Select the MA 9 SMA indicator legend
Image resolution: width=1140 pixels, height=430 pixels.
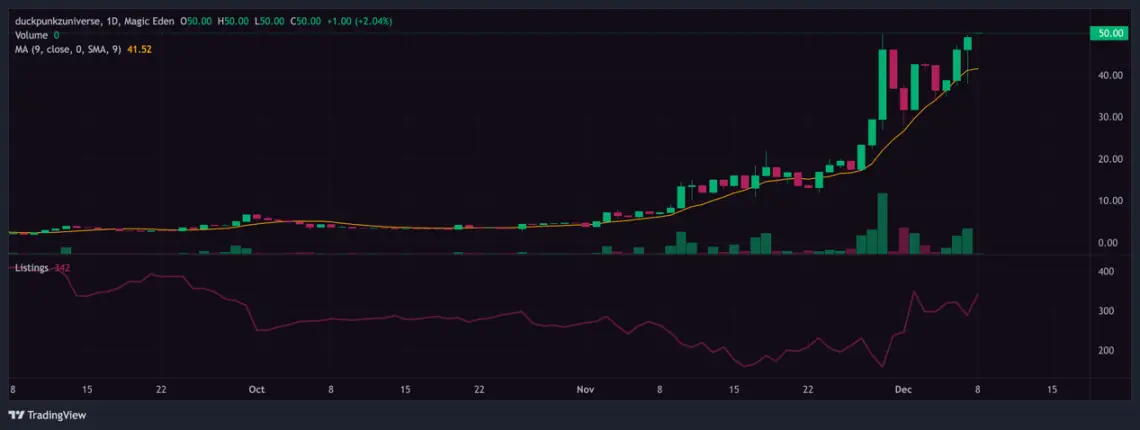click(x=69, y=49)
